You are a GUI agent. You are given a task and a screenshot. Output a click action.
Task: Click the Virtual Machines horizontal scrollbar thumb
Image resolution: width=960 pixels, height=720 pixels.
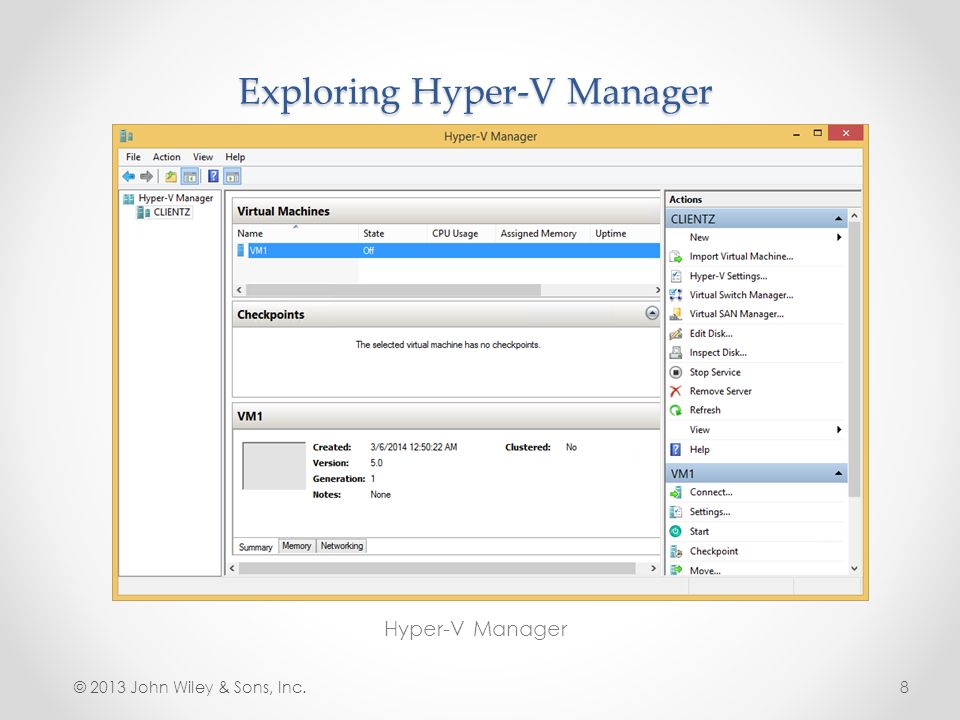pos(394,290)
